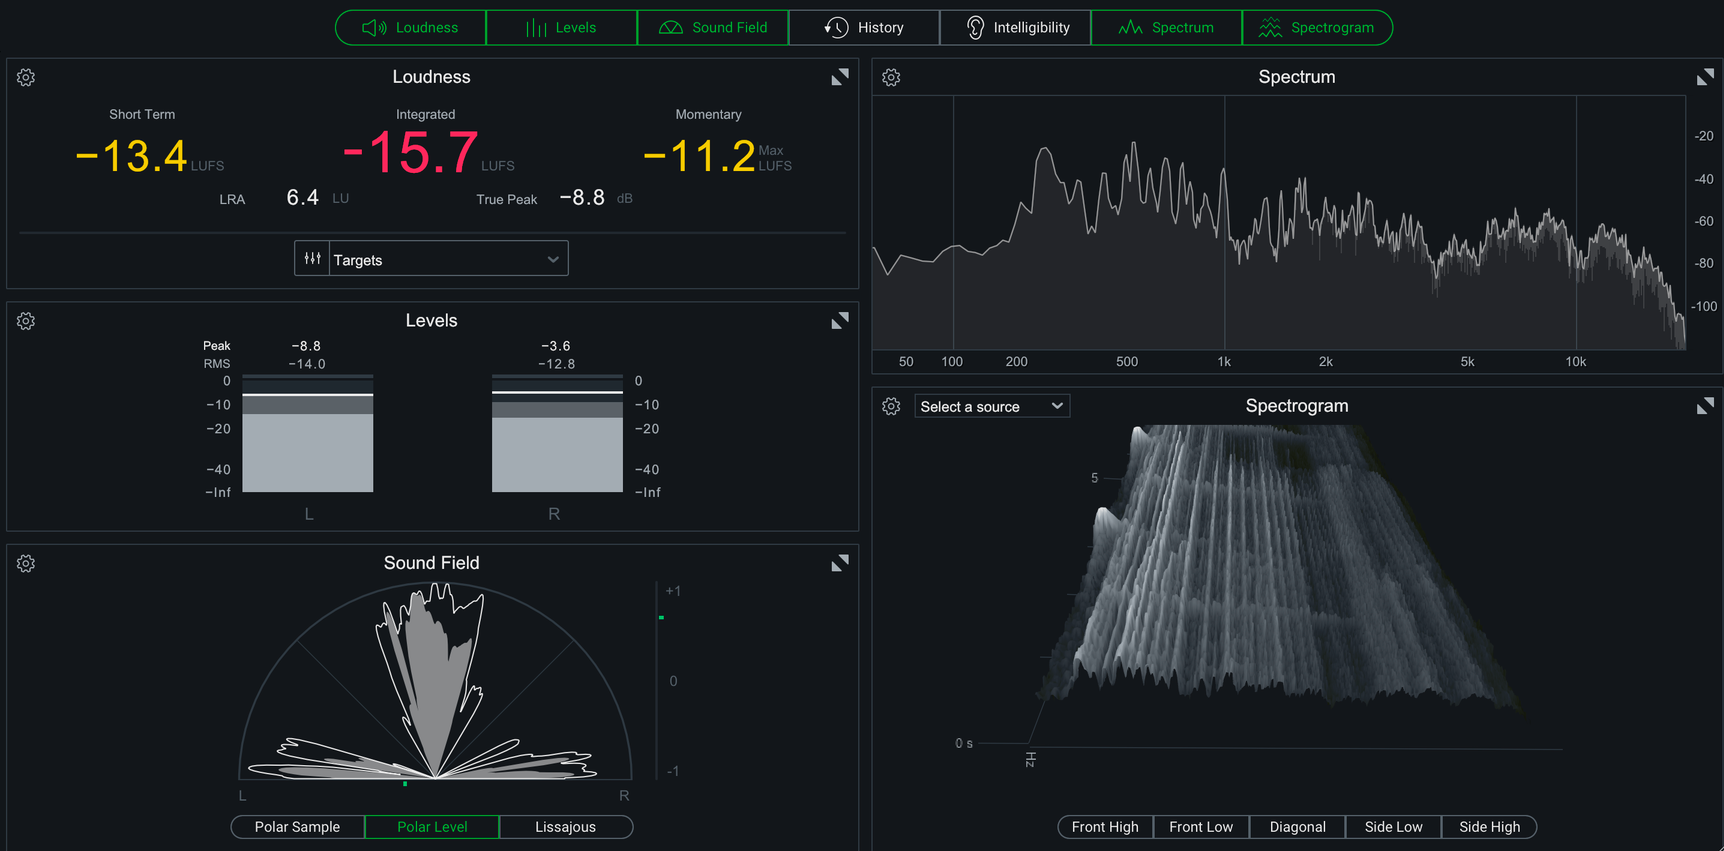Toggle the Spectrogram tab on top bar
Image resolution: width=1724 pixels, height=851 pixels.
point(1317,28)
